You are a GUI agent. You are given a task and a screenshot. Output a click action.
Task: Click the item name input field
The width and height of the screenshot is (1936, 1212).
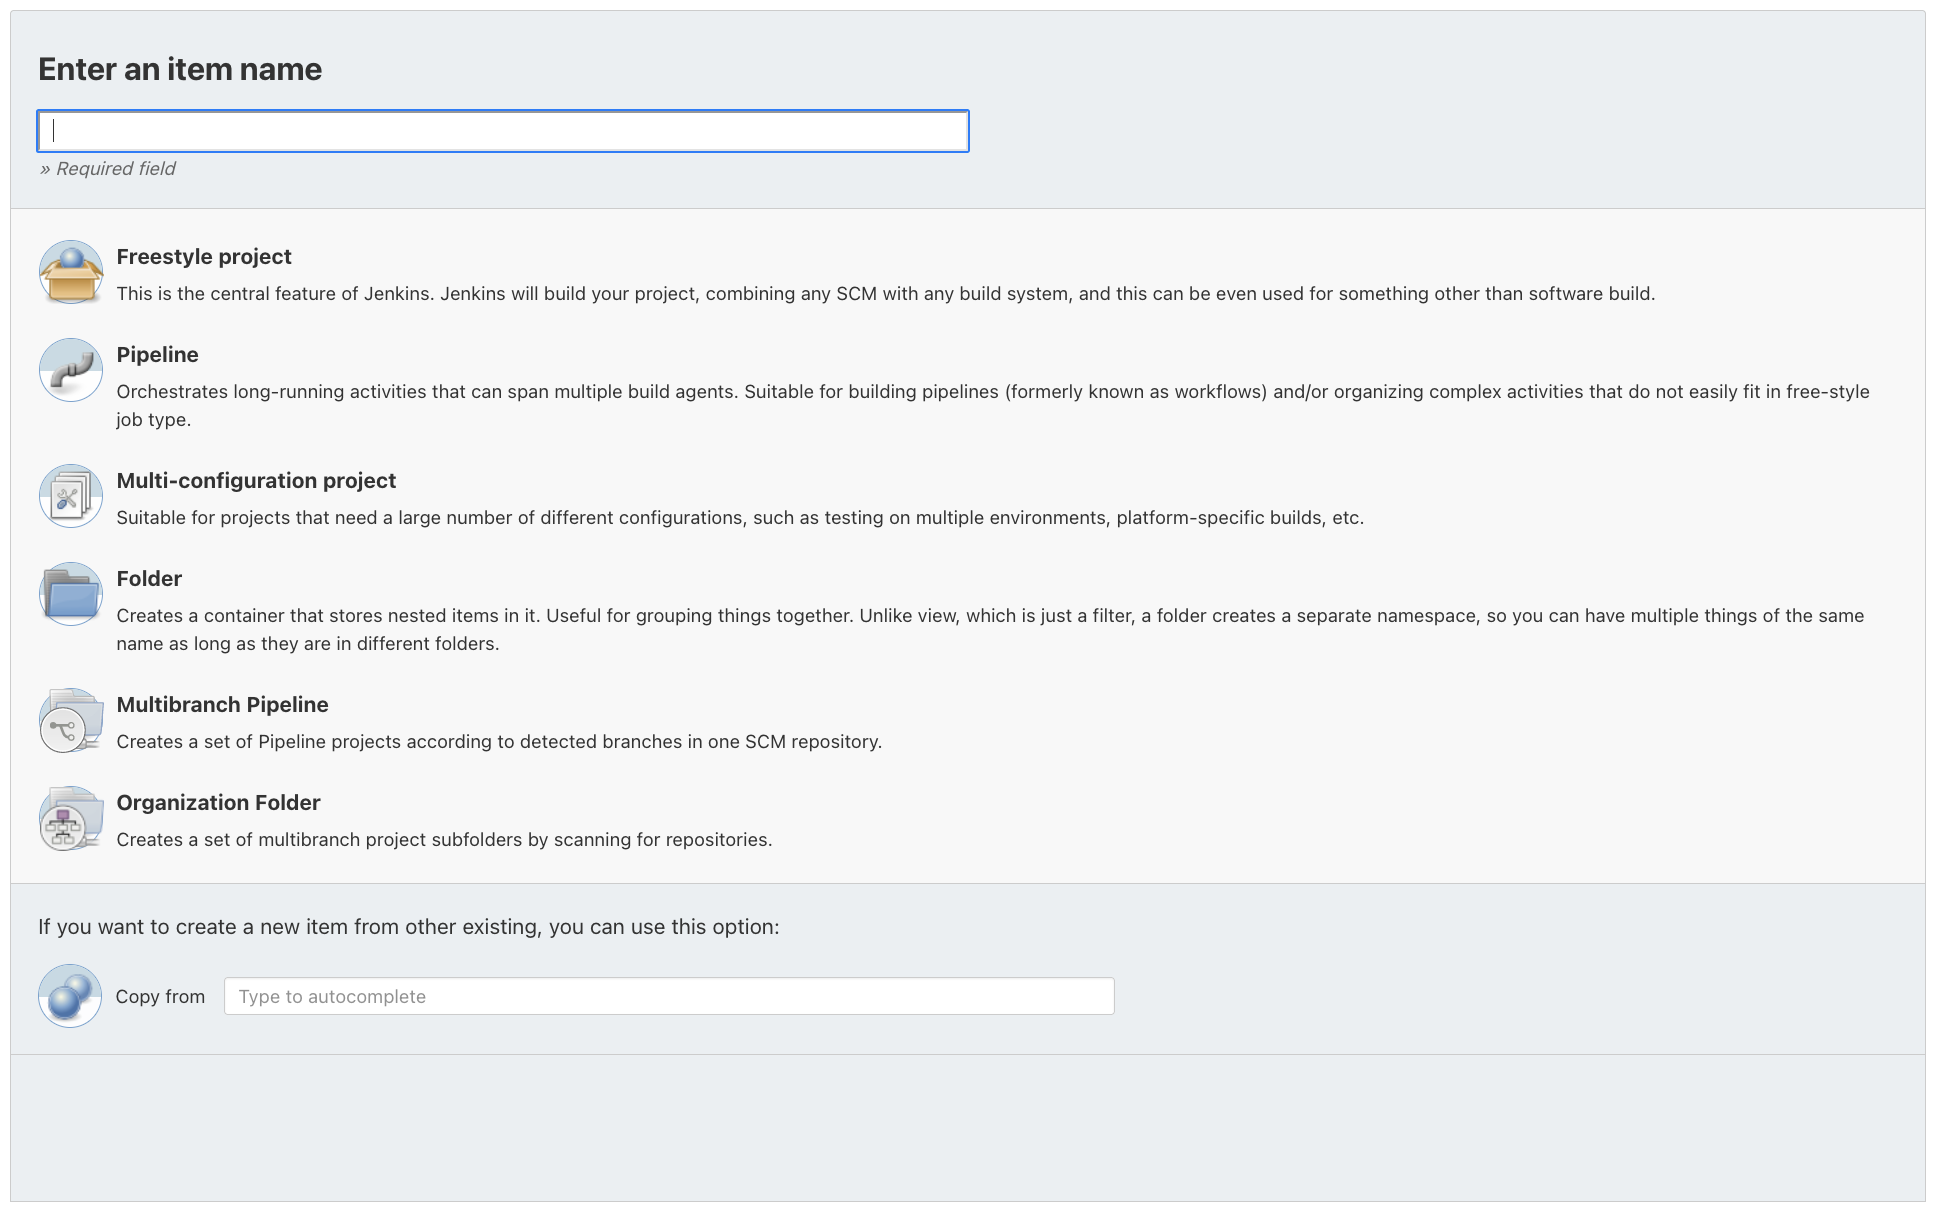tap(502, 130)
